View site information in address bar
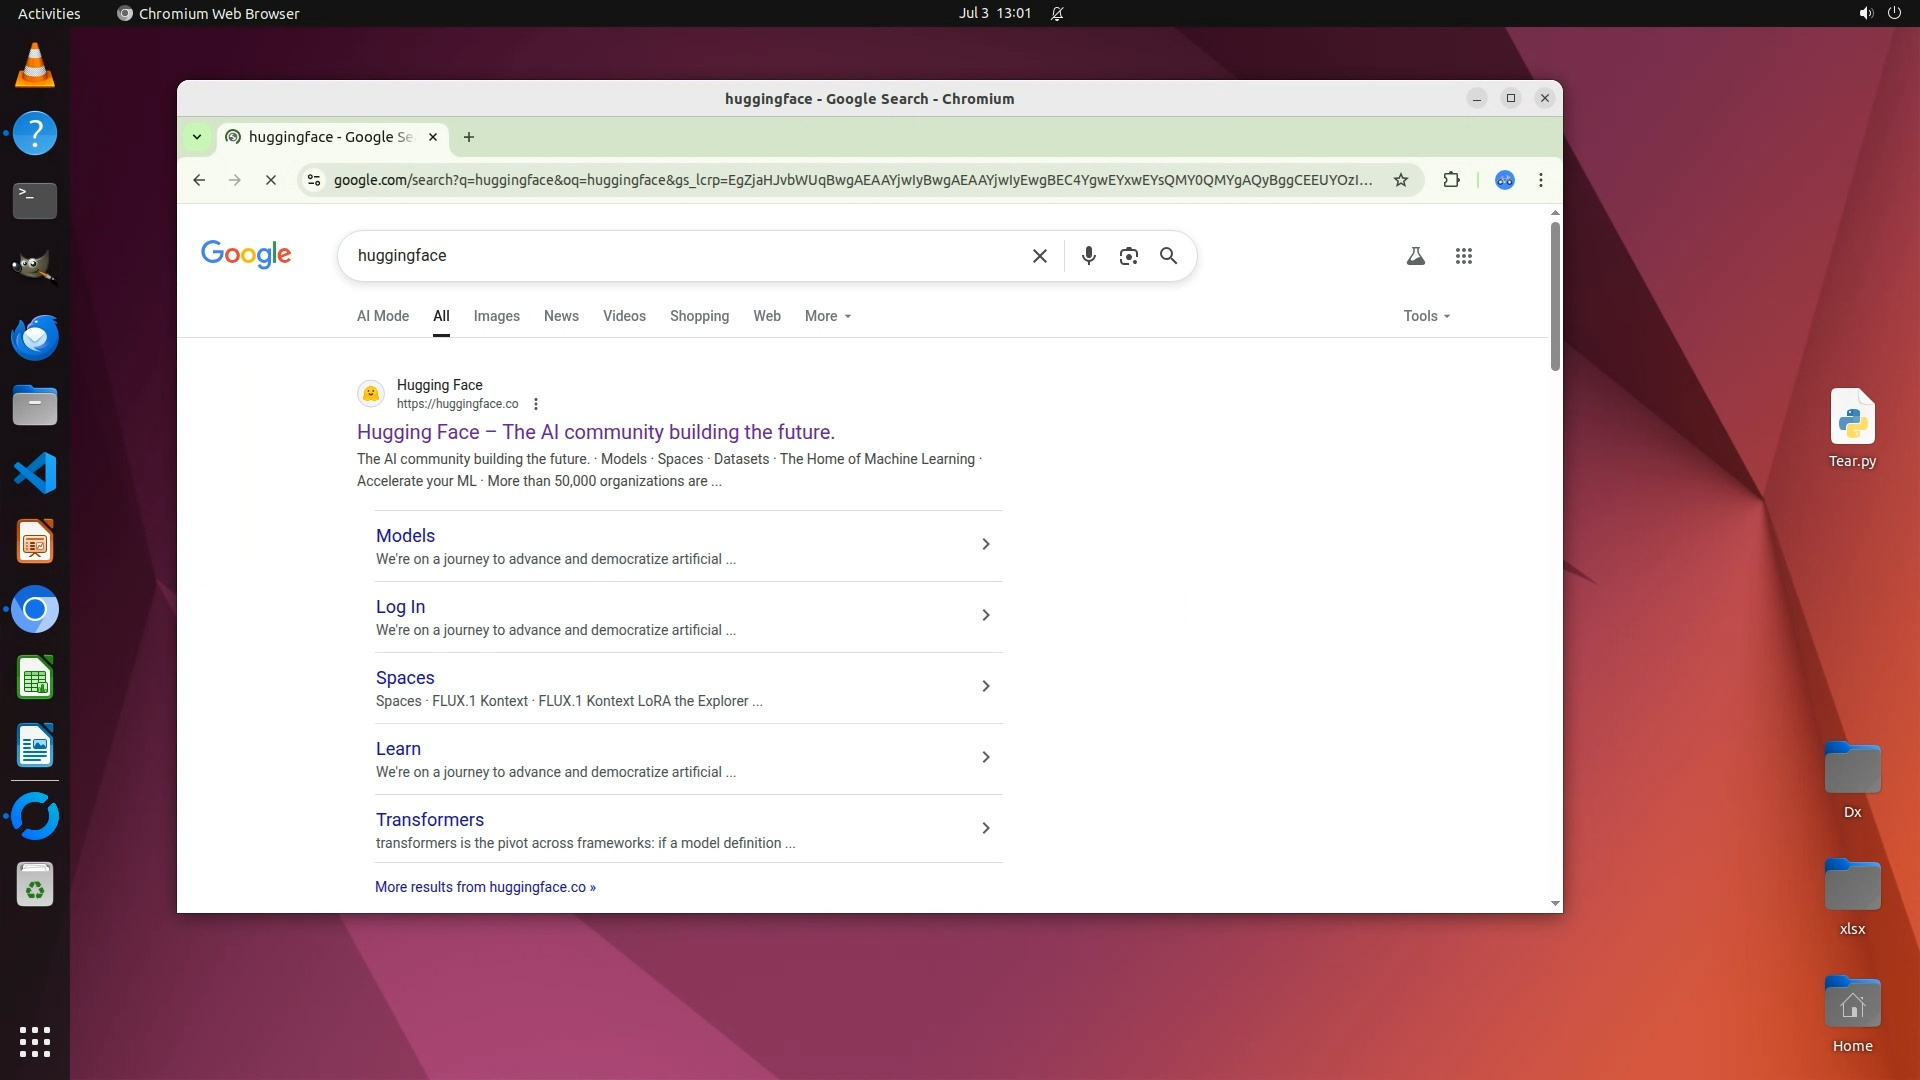Viewport: 1920px width, 1080px height. pos(314,180)
